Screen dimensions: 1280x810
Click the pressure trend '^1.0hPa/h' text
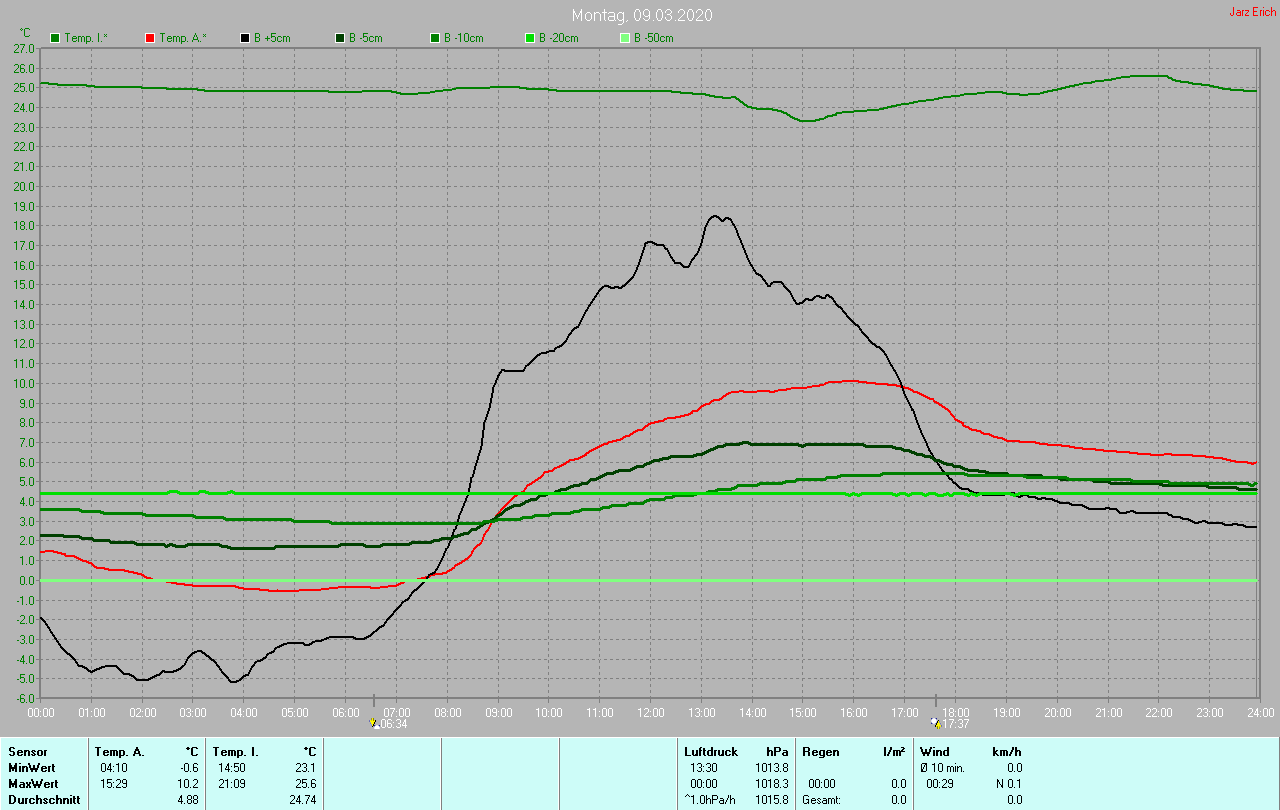pos(710,800)
